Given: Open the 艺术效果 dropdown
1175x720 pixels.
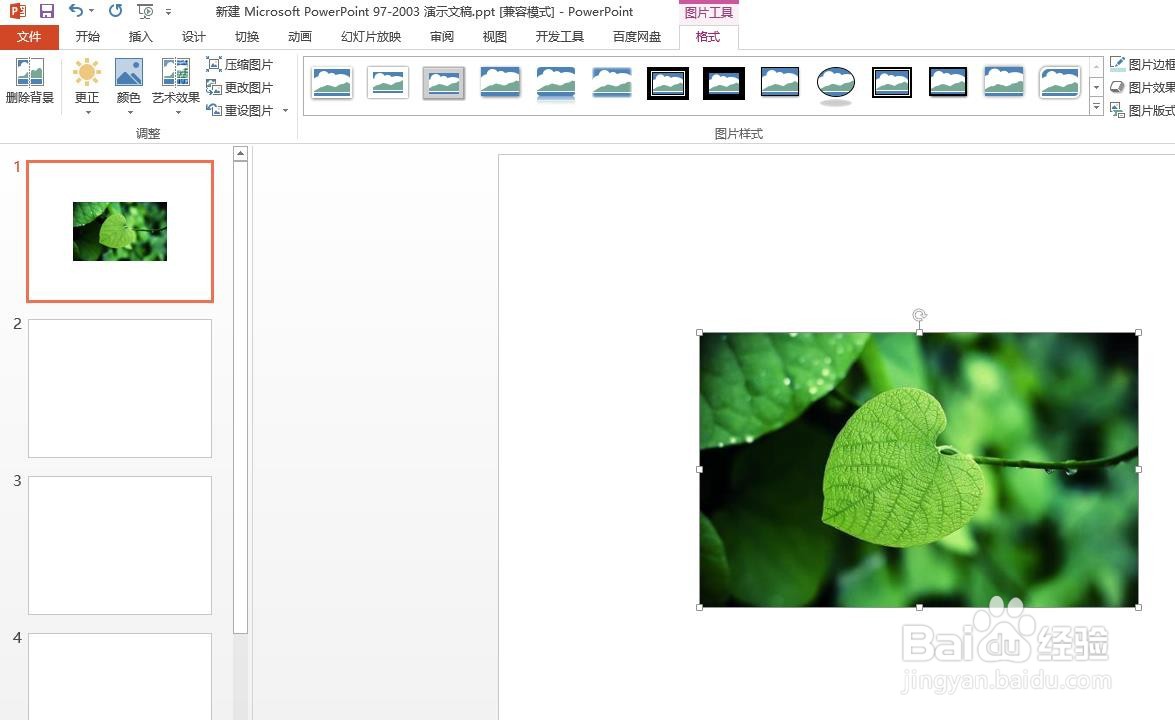Looking at the screenshot, I should (x=176, y=87).
